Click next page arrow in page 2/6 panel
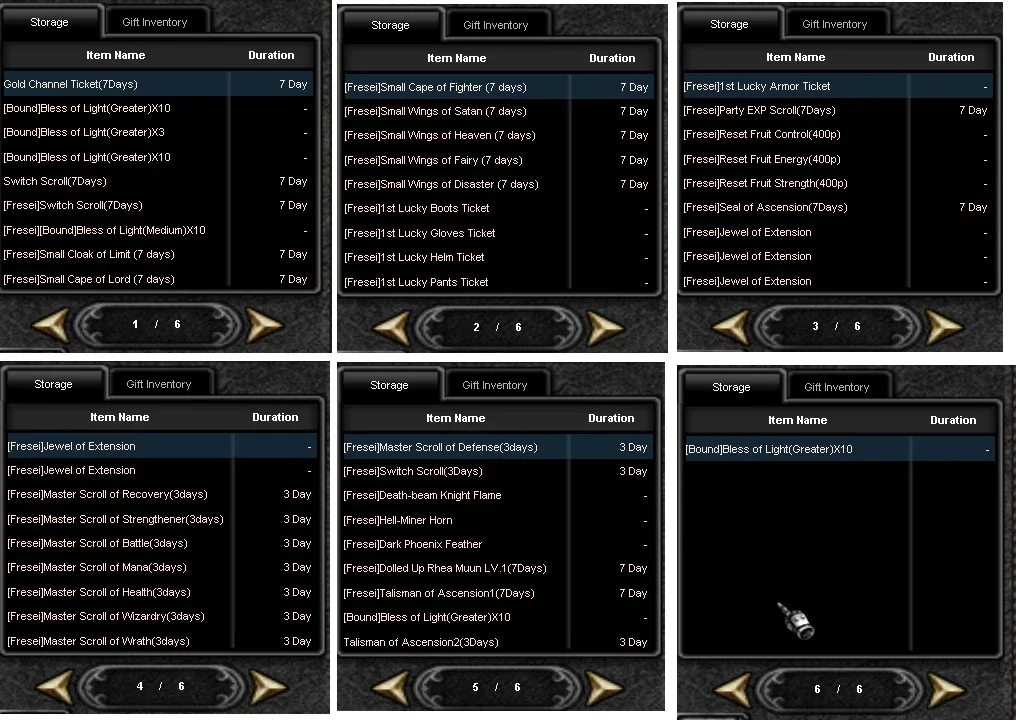 click(605, 328)
